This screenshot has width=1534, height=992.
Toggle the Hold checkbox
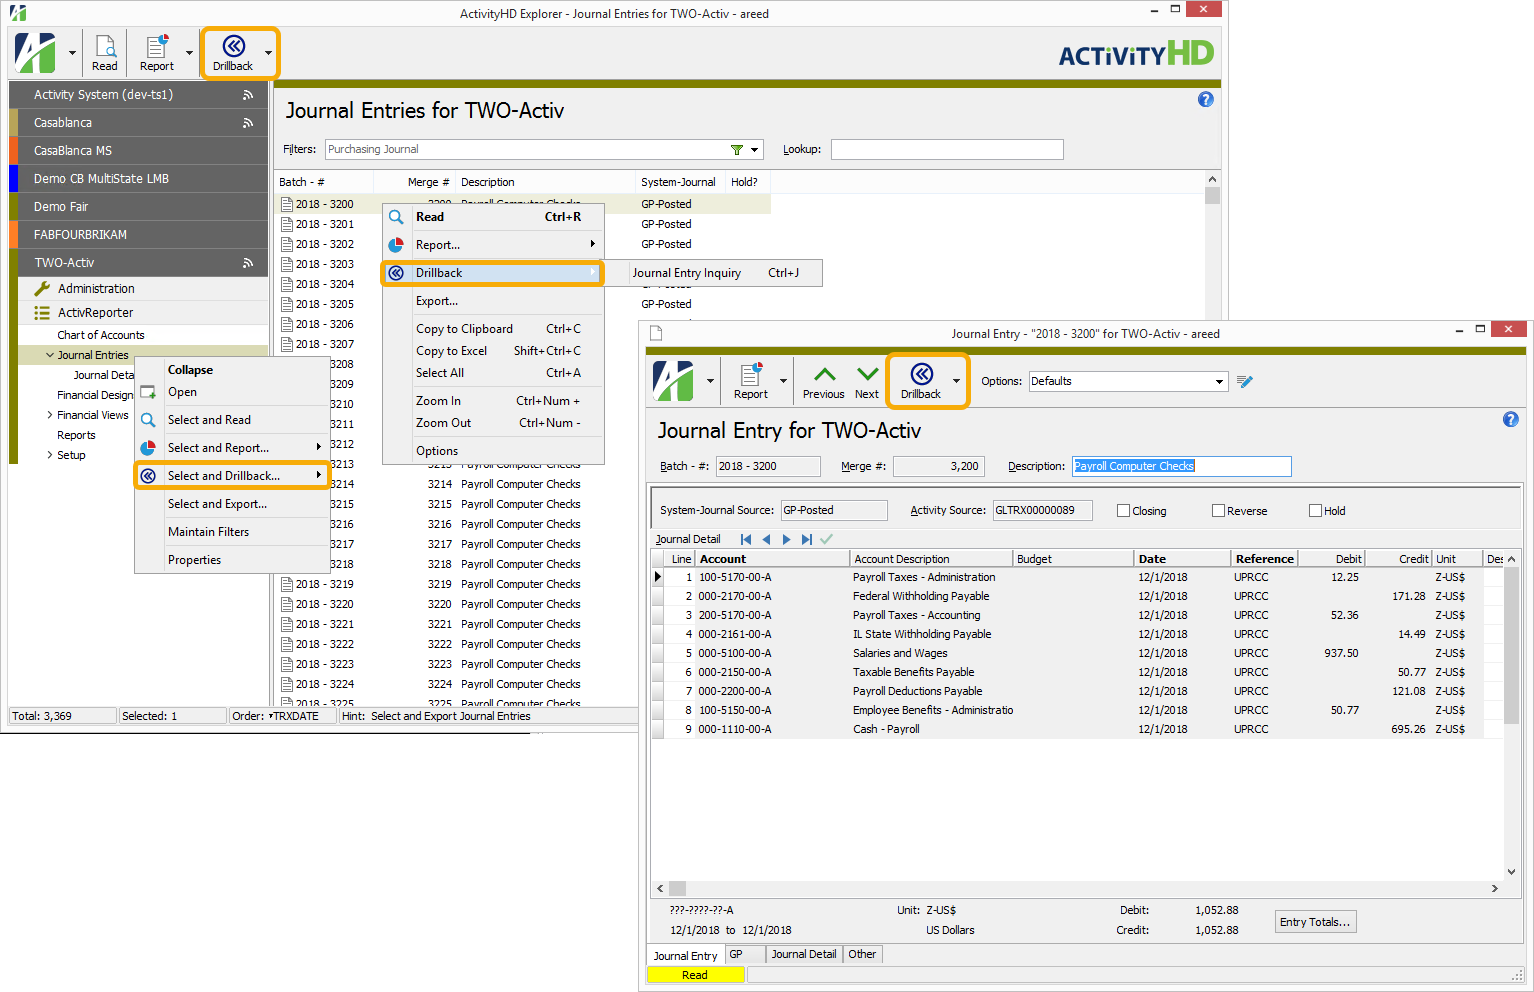tap(1315, 511)
